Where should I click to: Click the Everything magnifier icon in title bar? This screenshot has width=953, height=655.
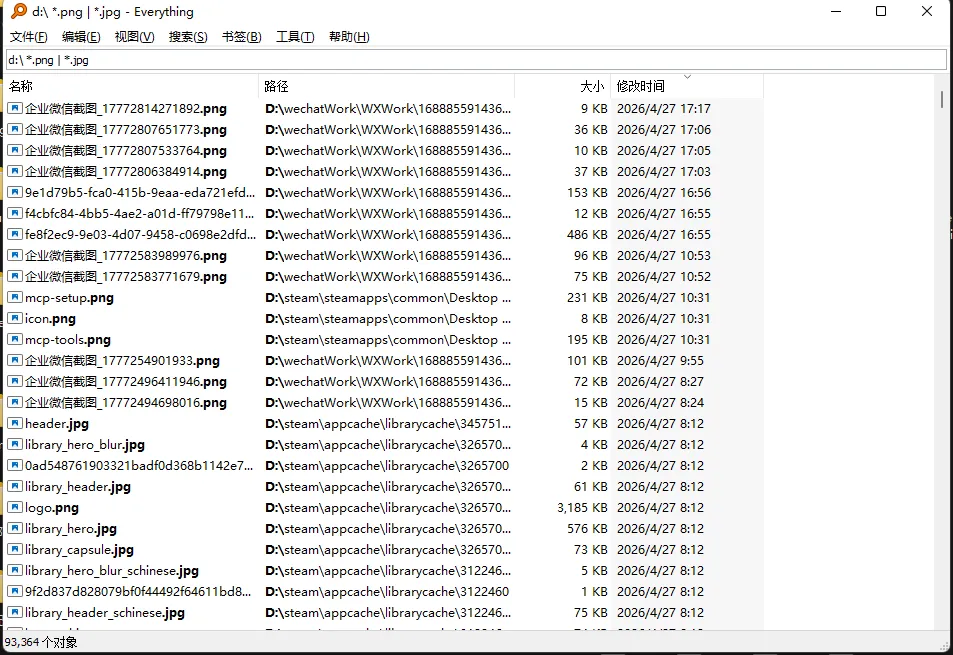[x=18, y=12]
